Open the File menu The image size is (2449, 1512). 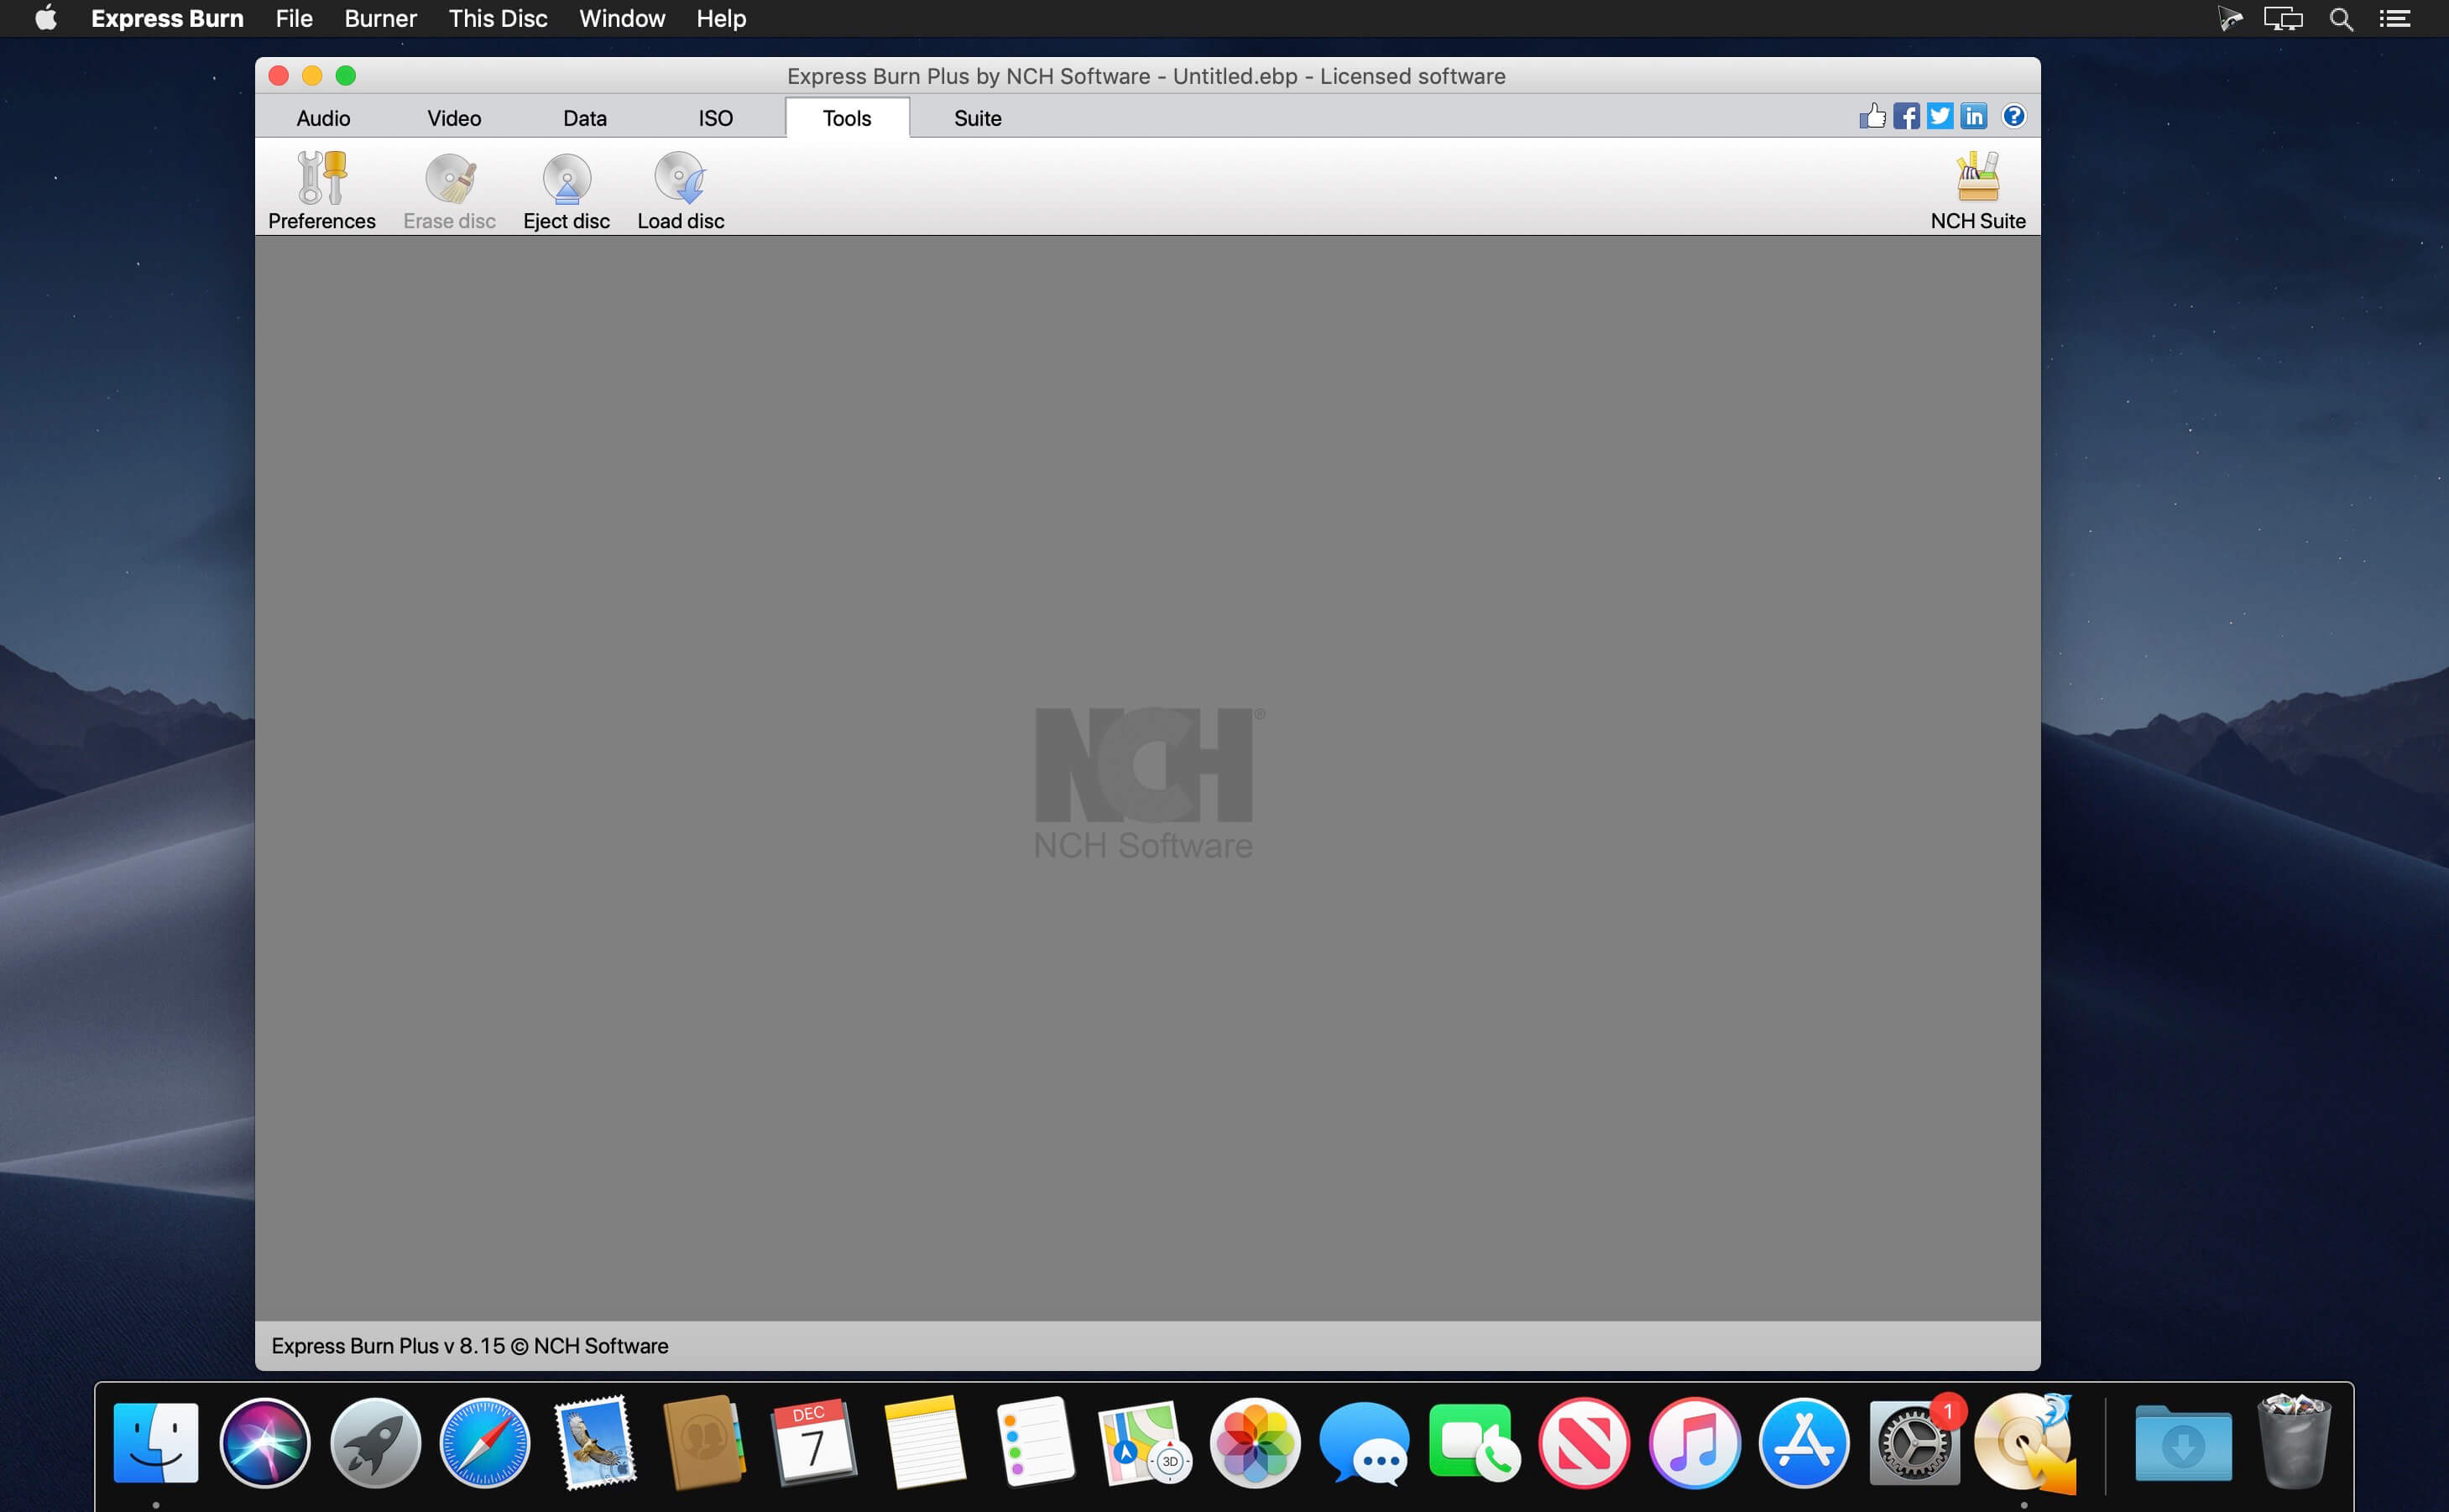click(294, 19)
